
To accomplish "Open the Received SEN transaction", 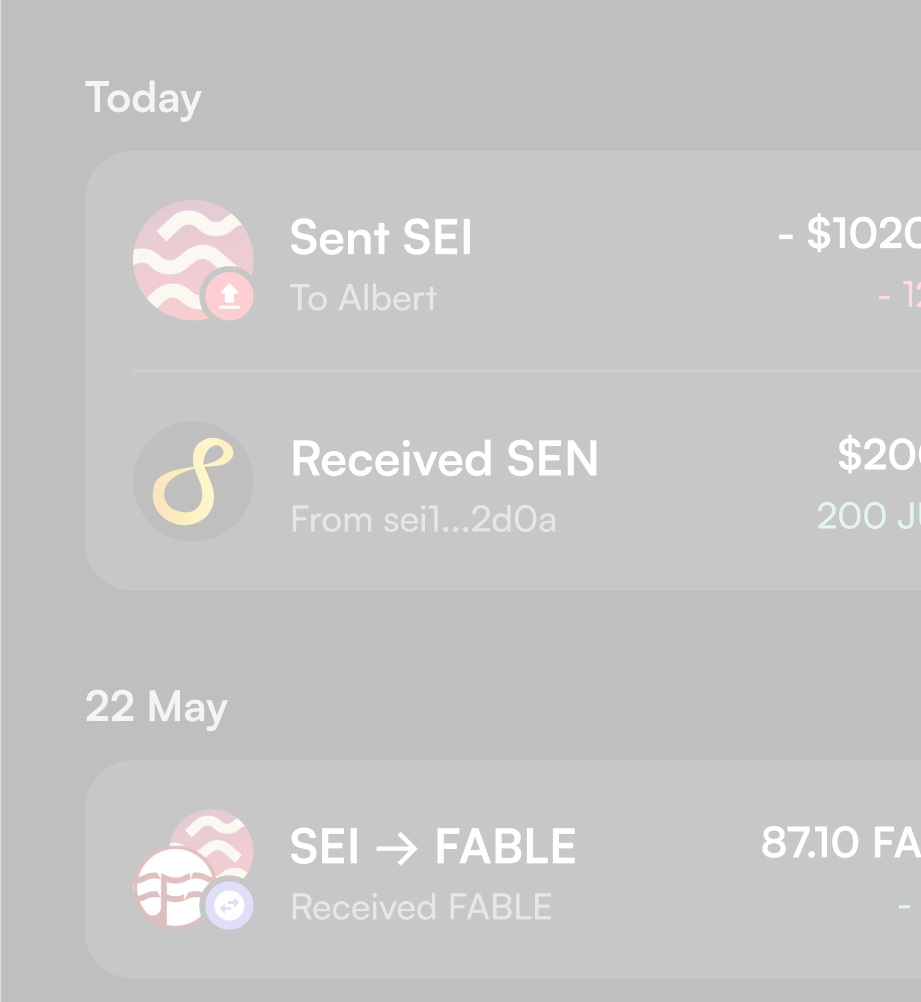I will pos(444,459).
